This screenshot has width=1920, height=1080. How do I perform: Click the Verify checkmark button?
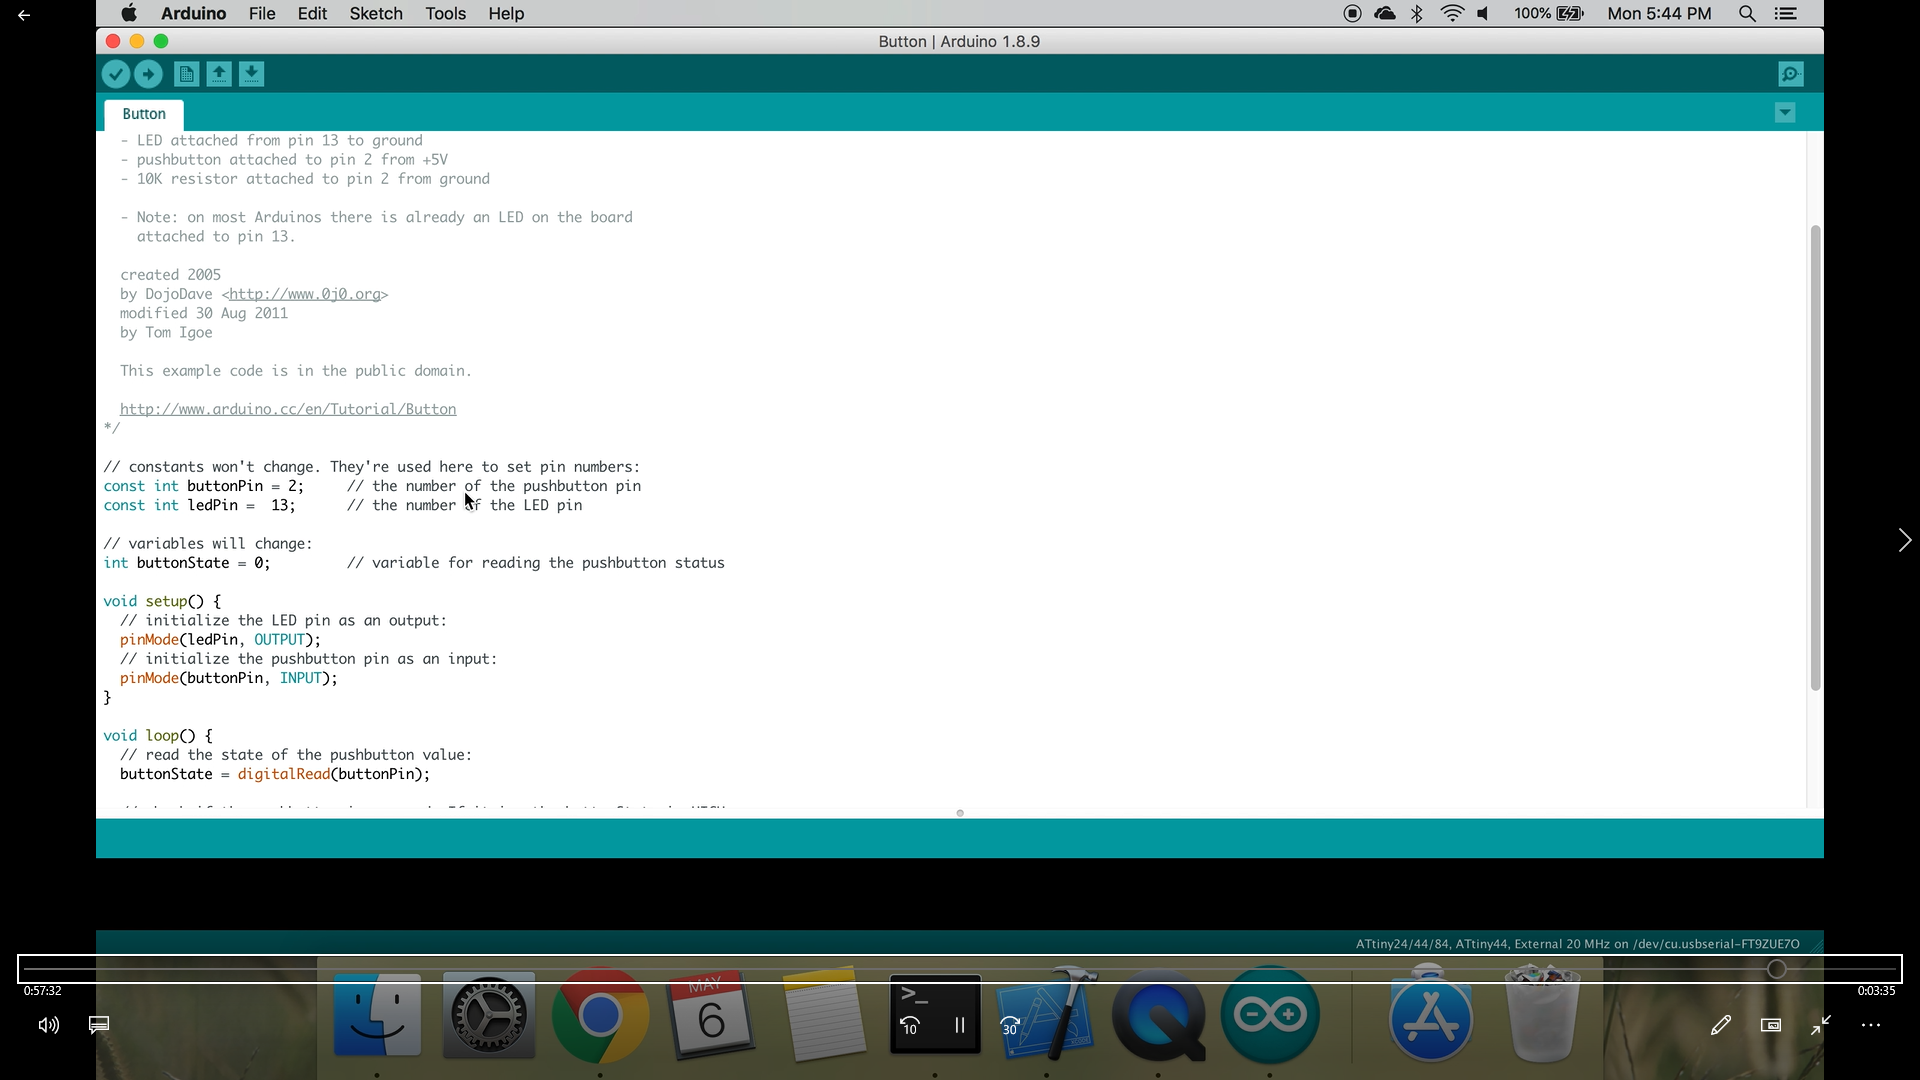(116, 74)
